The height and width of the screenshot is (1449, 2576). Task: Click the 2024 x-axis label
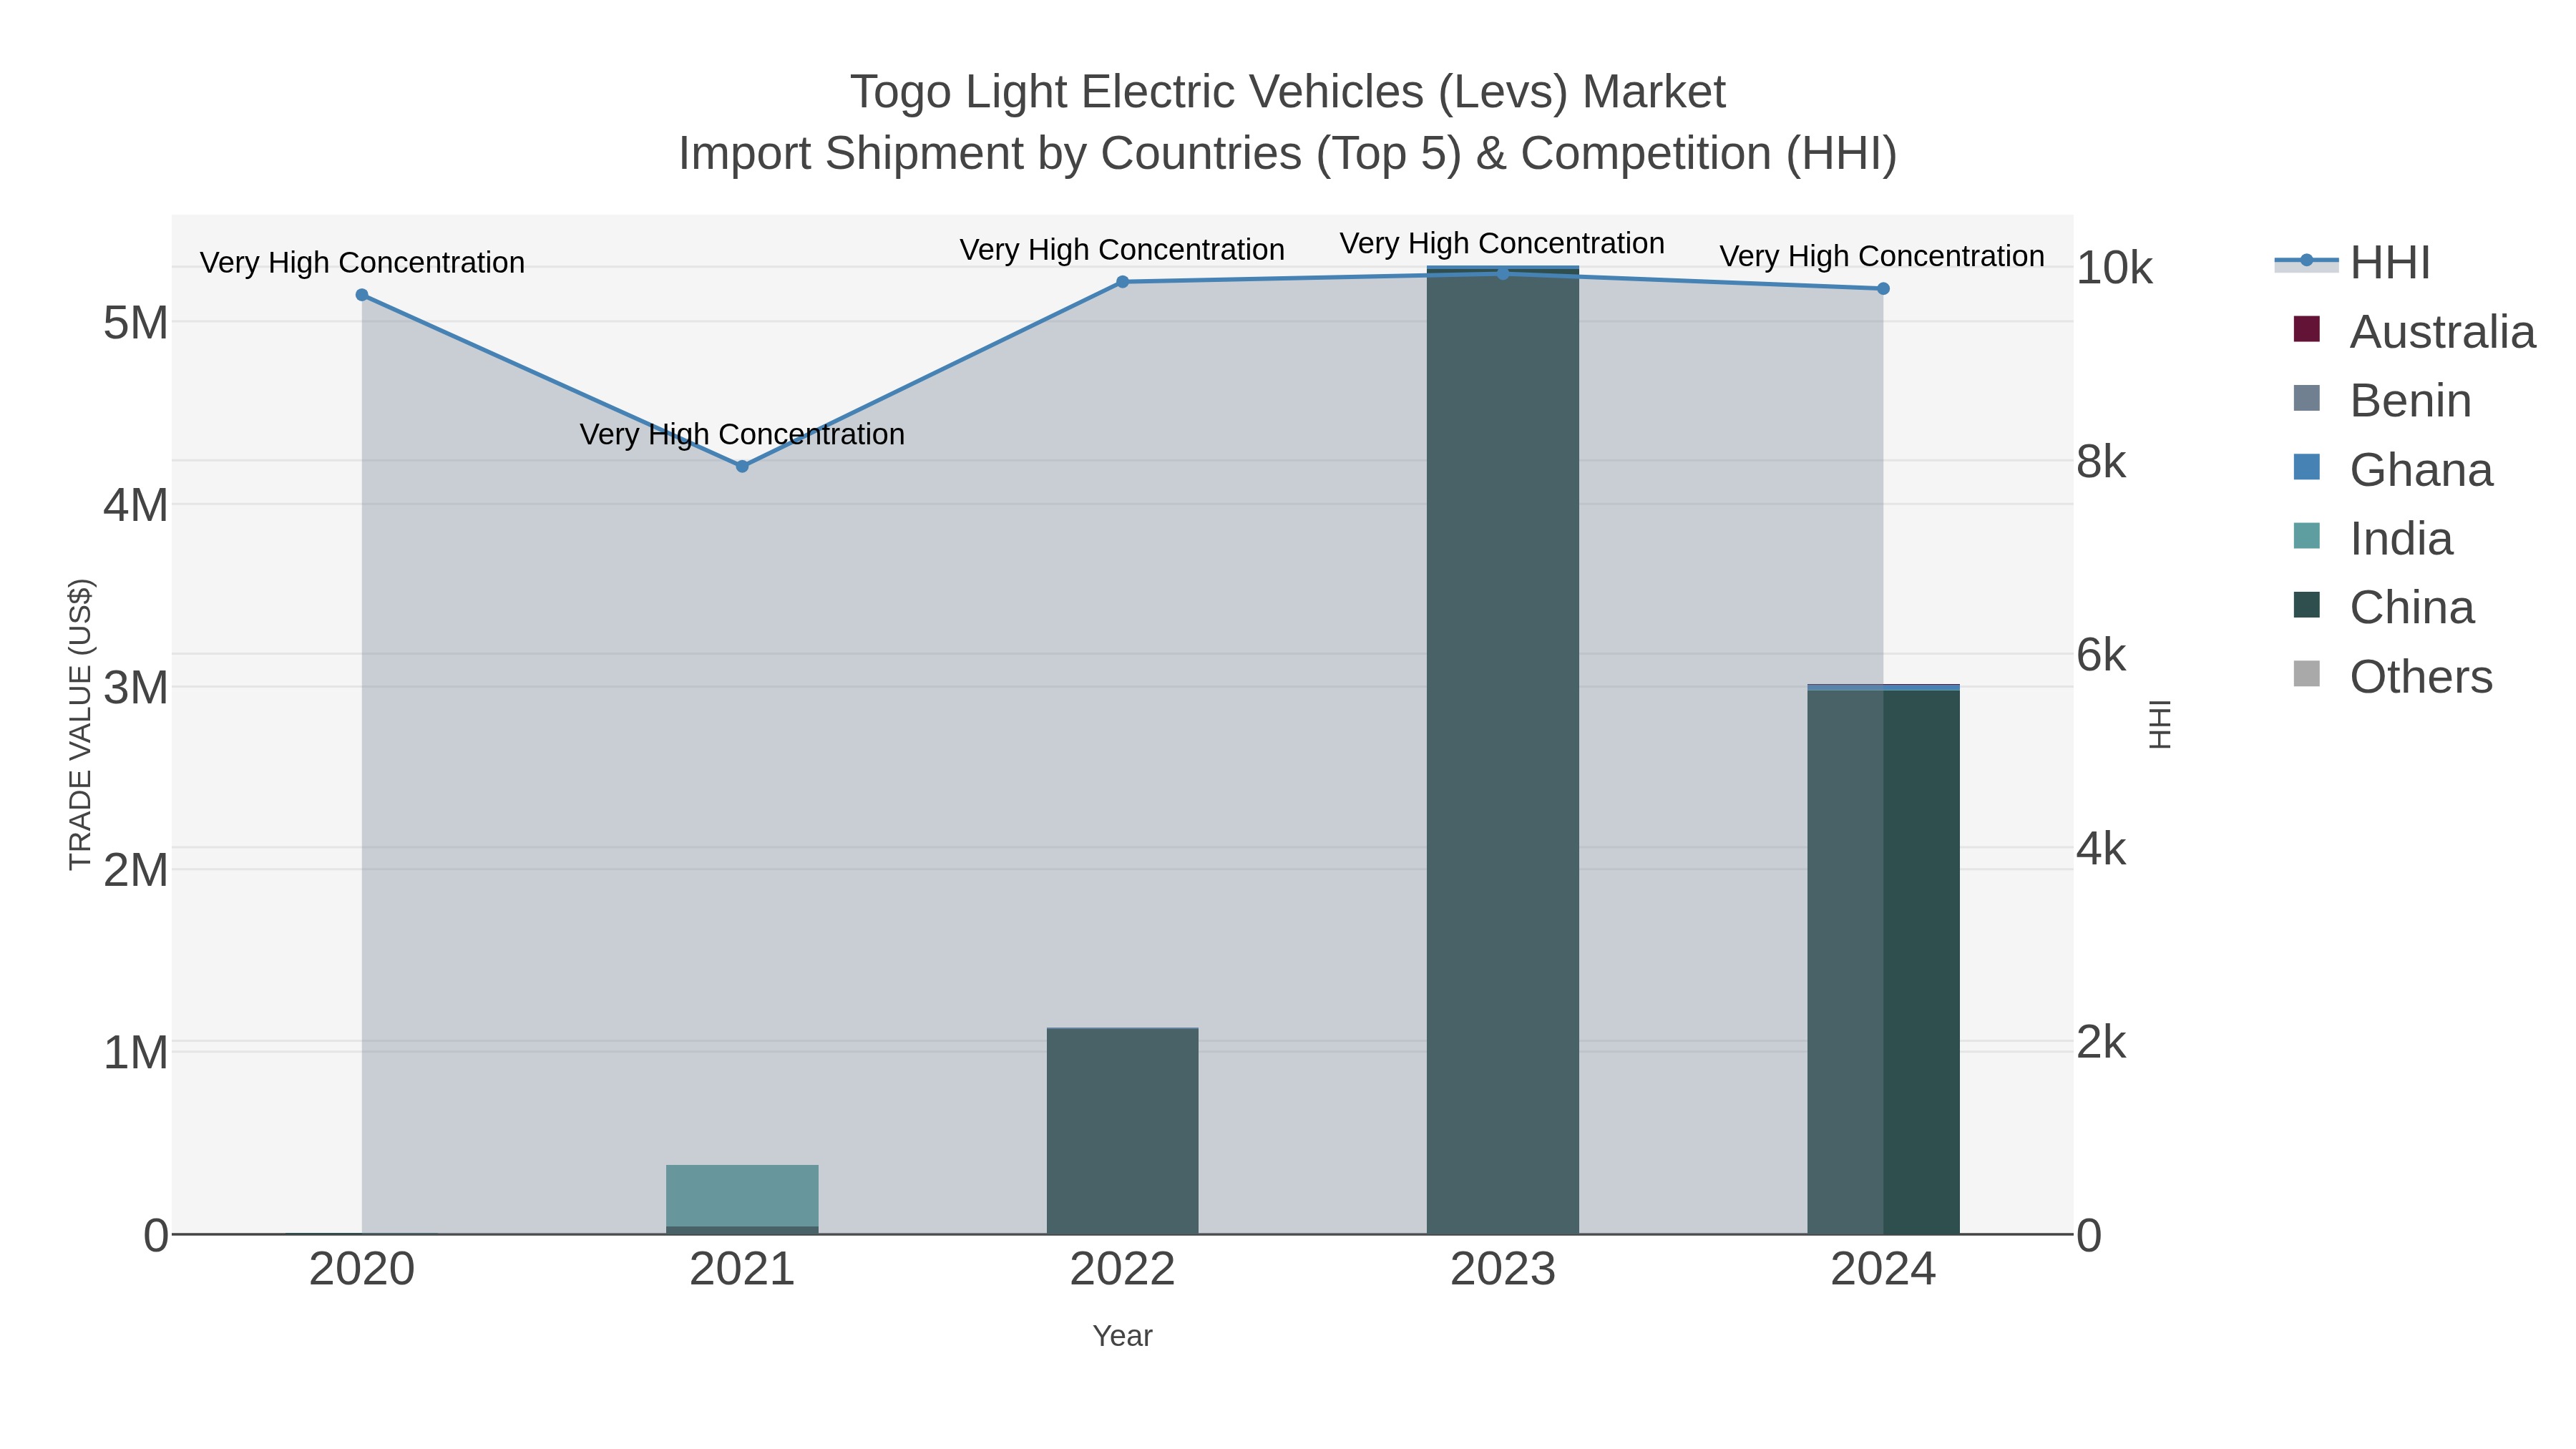(1883, 1270)
